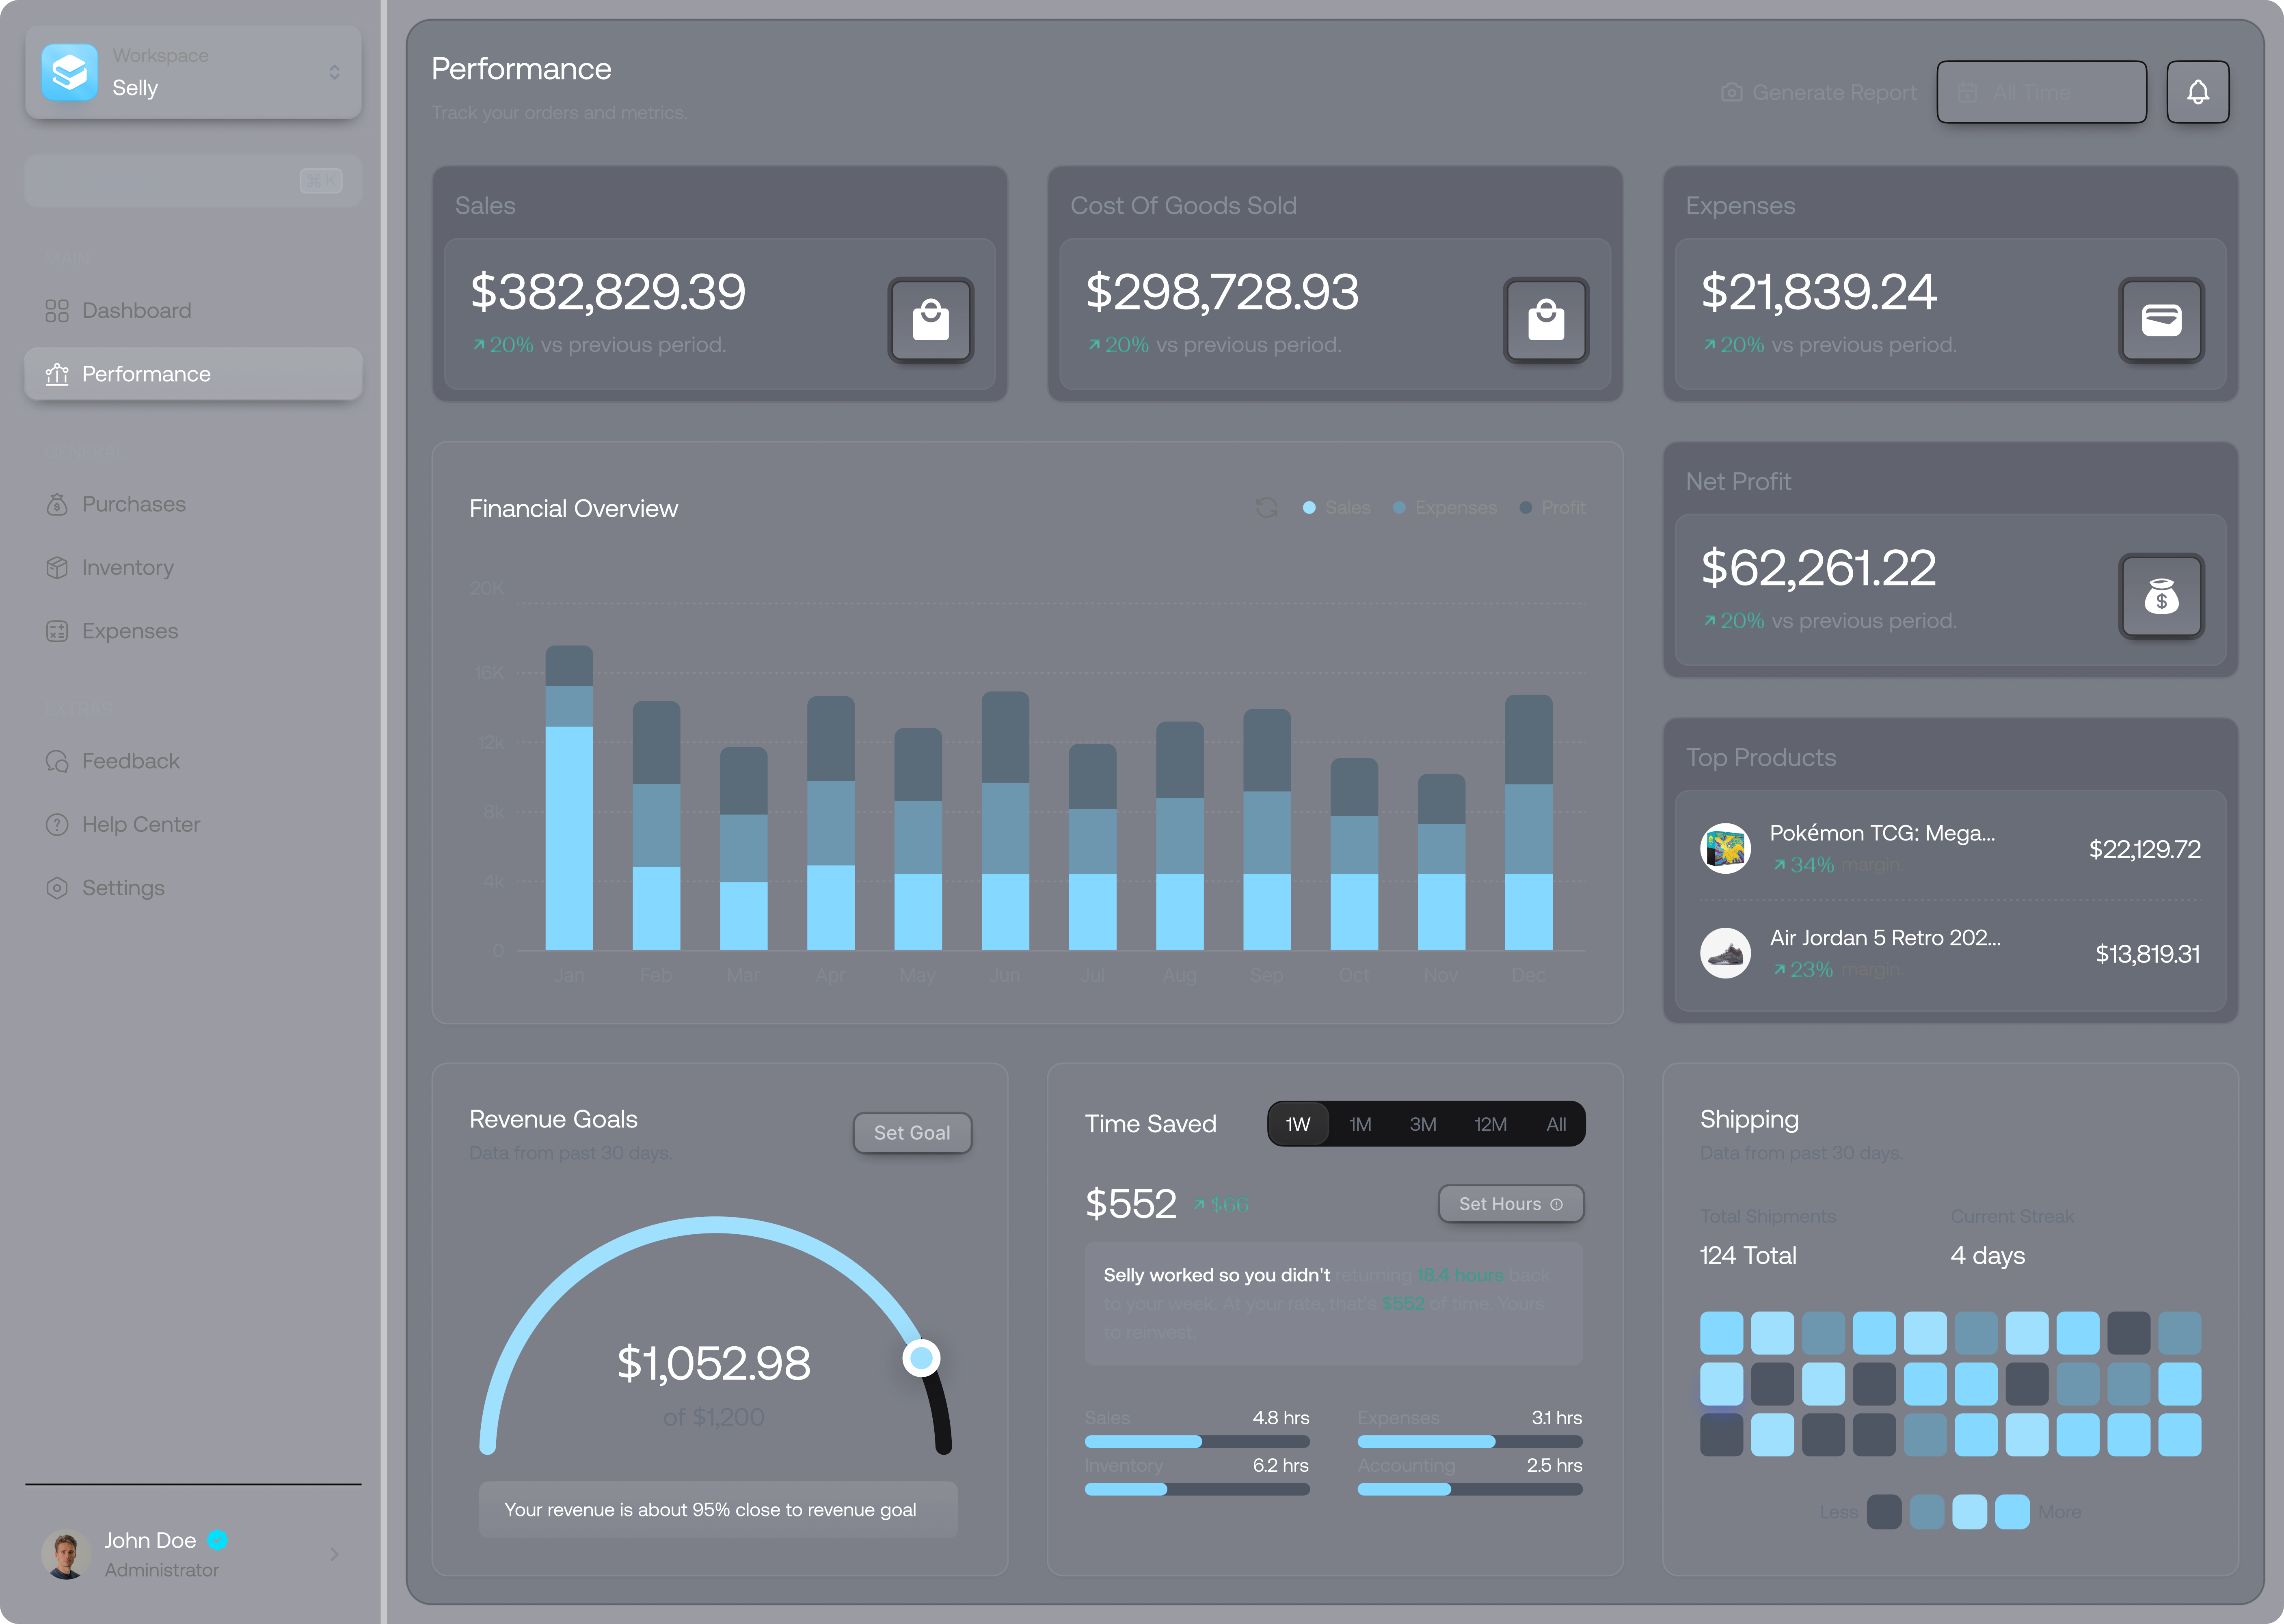
Task: Click the Jan bar in Financial Overview
Action: point(569,798)
